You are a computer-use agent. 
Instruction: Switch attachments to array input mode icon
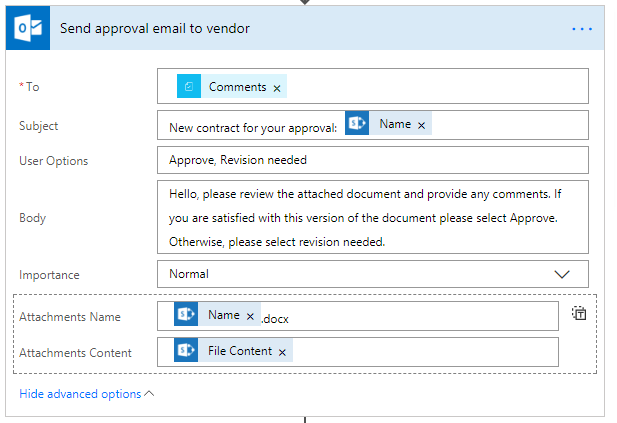click(579, 313)
